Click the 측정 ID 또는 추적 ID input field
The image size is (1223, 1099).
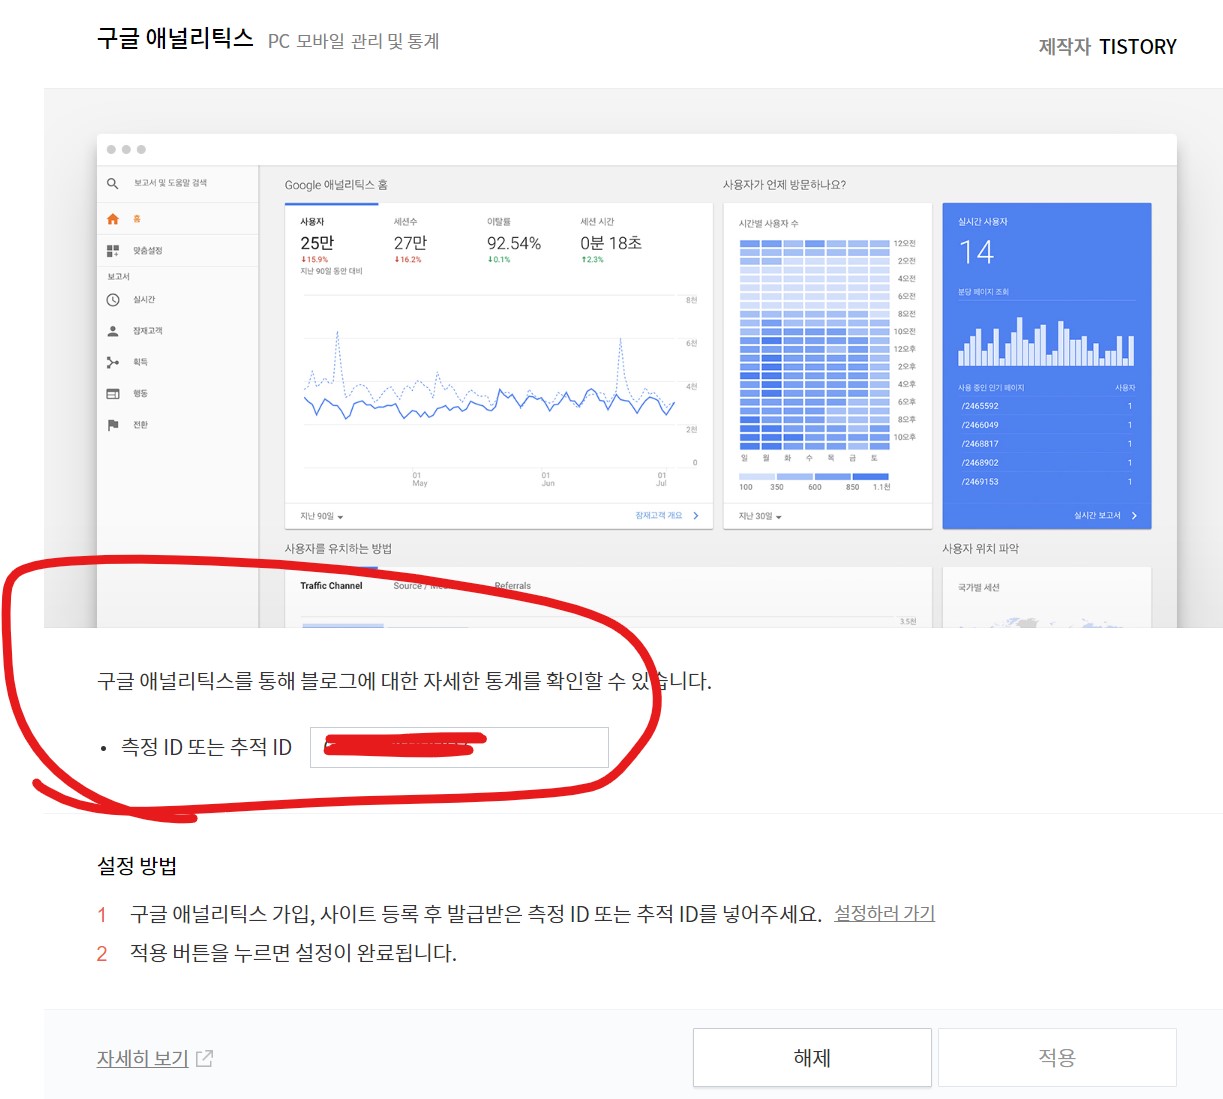459,747
